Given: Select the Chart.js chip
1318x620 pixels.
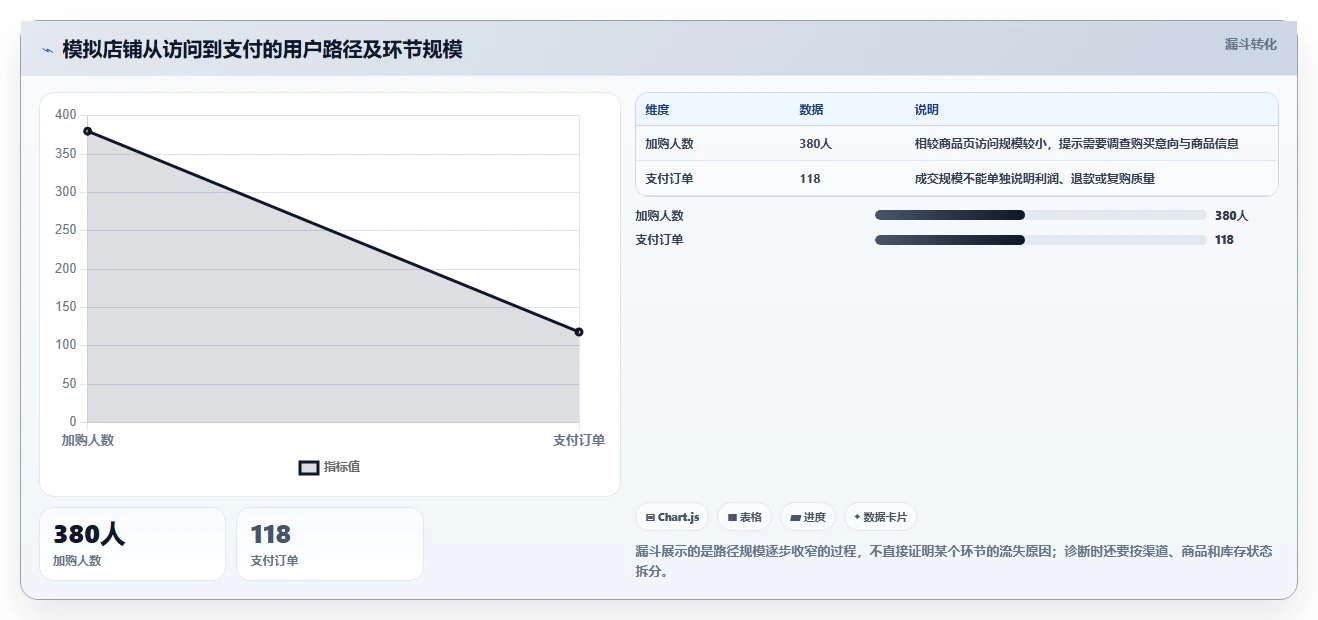Looking at the screenshot, I should tap(672, 517).
